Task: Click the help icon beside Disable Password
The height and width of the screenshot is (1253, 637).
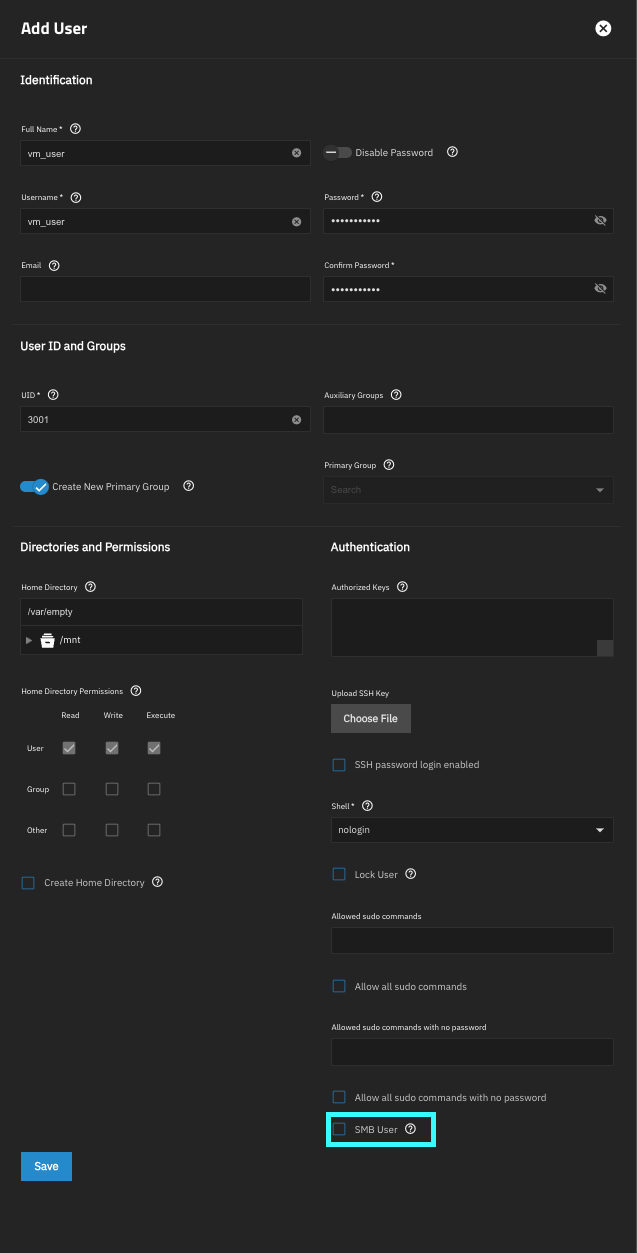Action: [x=452, y=152]
